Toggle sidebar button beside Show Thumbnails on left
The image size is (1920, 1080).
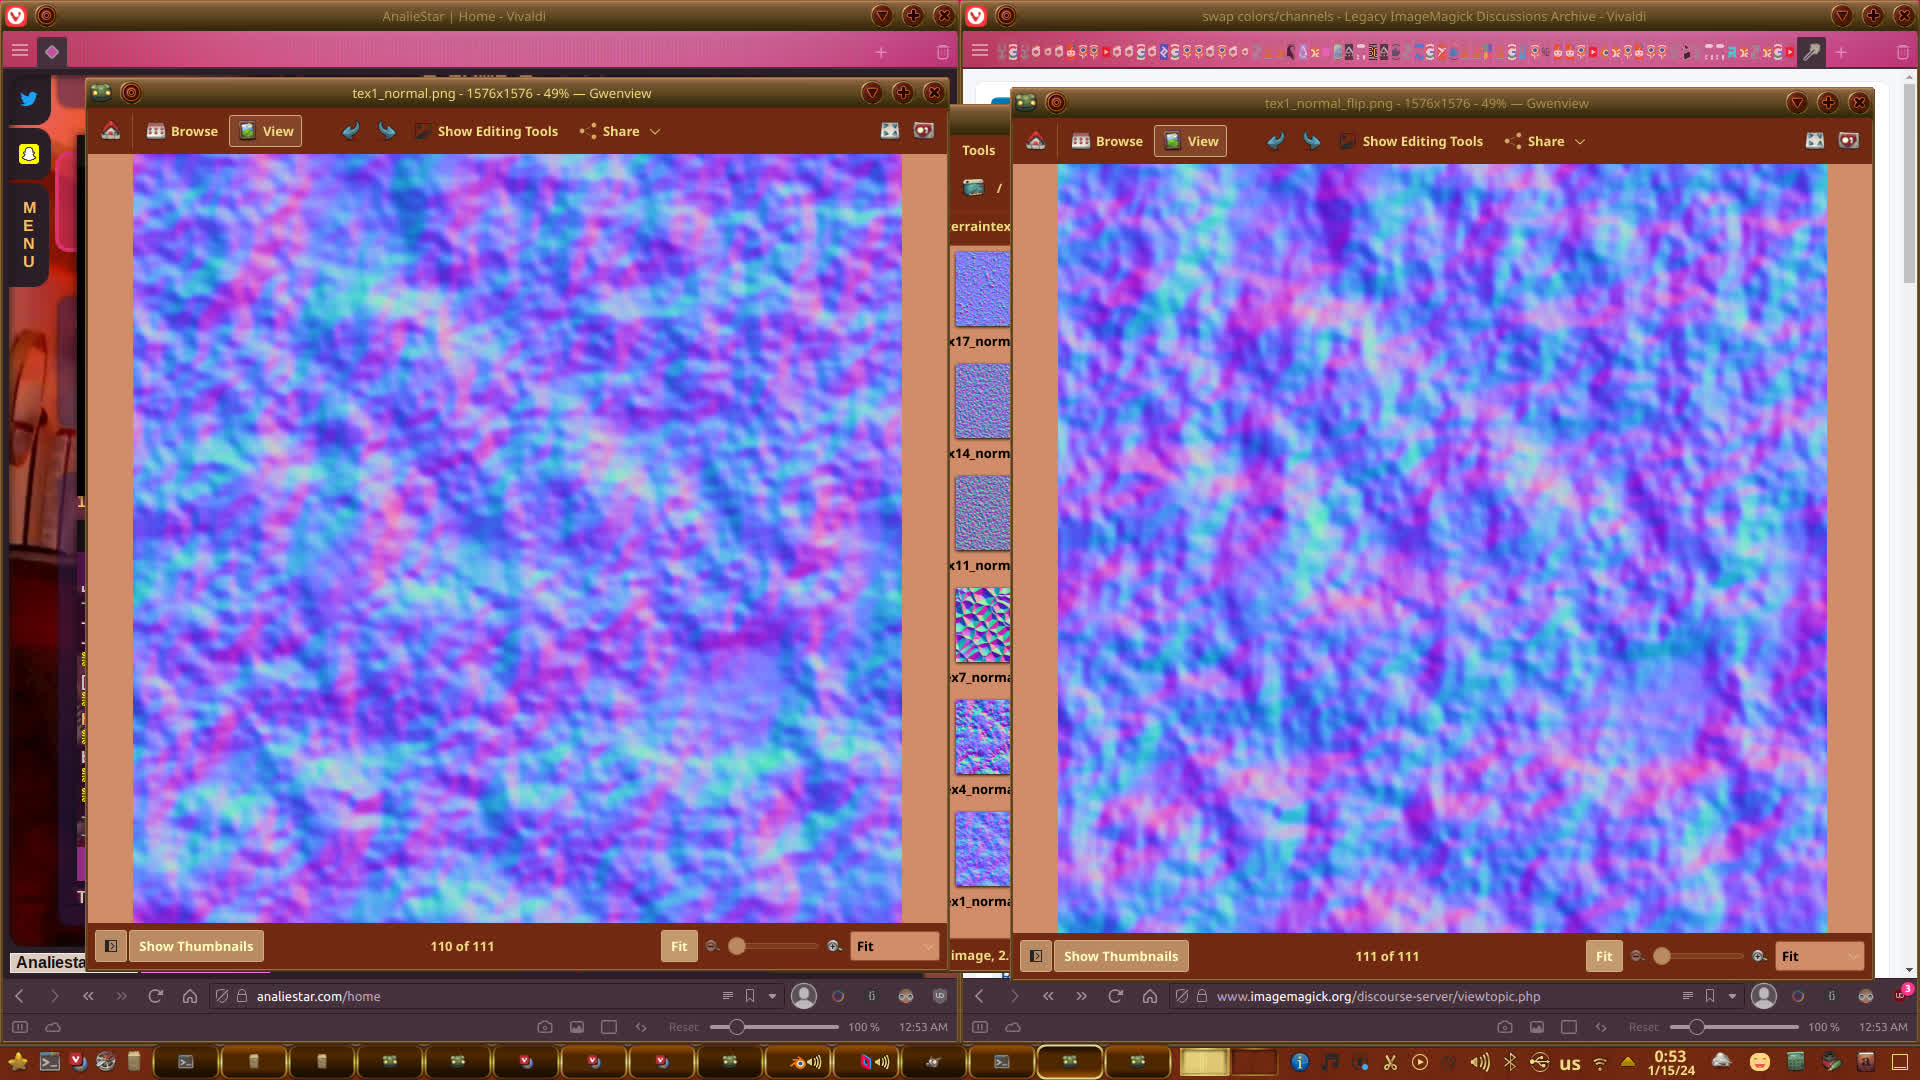111,946
